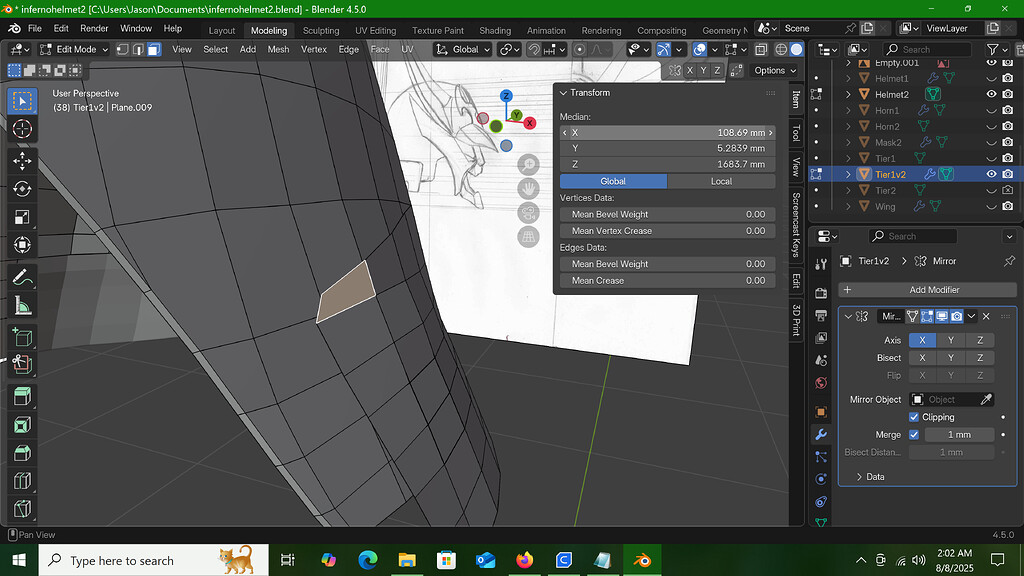The width and height of the screenshot is (1024, 576).
Task: Click the Mirror Object eyedropper
Action: (x=986, y=400)
